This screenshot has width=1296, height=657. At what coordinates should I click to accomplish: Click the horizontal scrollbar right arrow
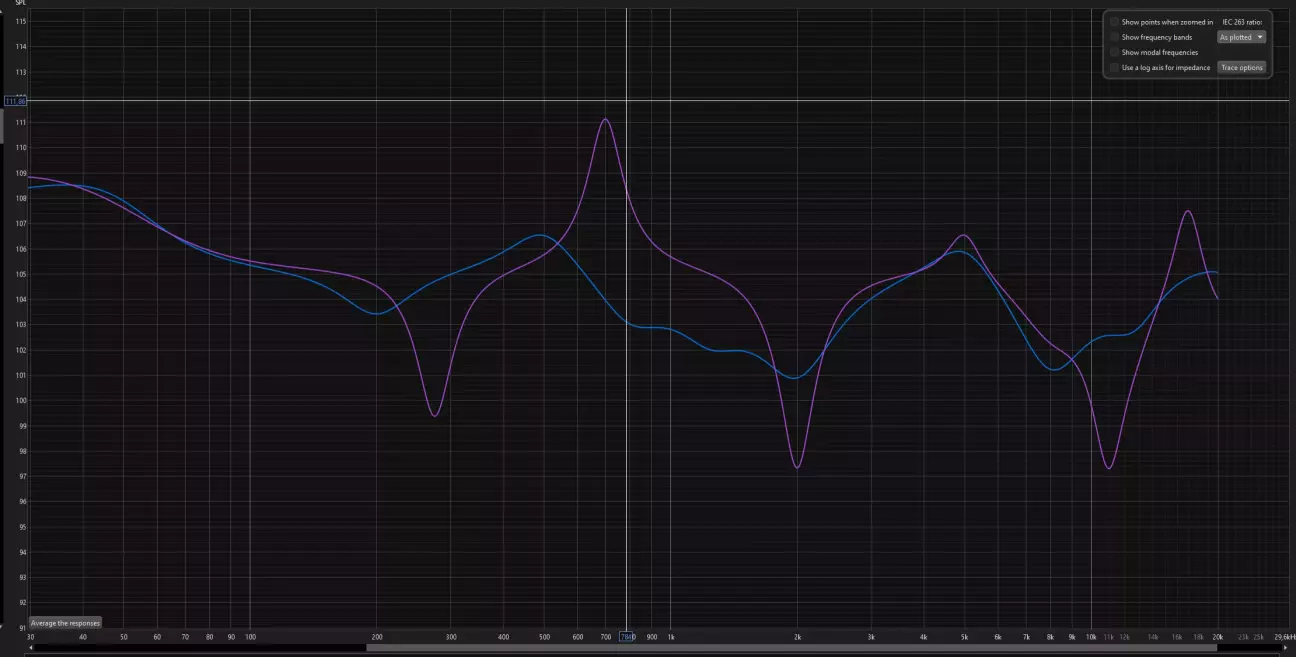1285,648
